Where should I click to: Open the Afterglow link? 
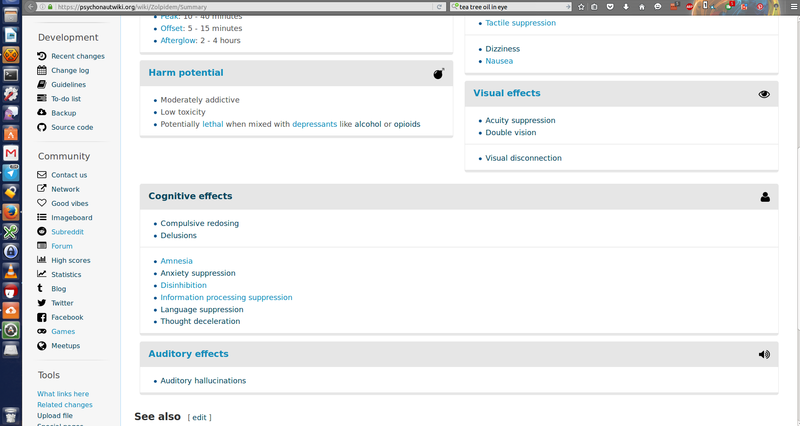click(x=178, y=40)
